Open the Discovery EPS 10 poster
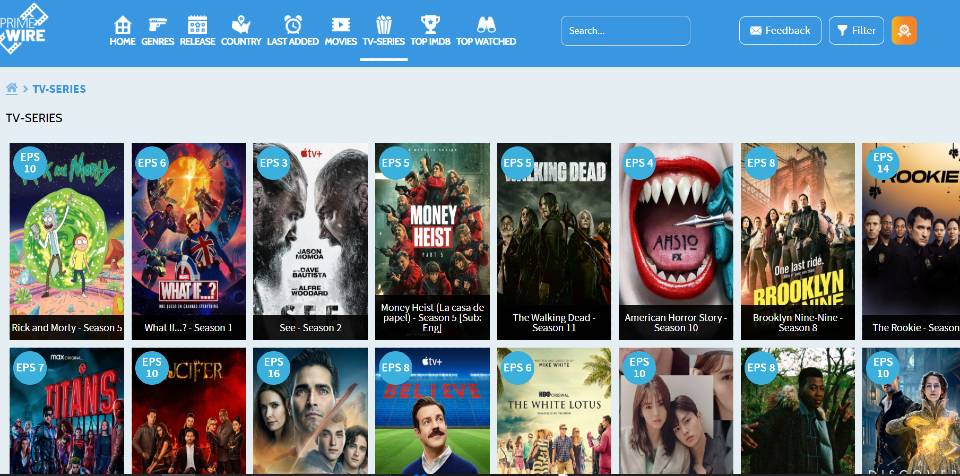 coord(911,410)
